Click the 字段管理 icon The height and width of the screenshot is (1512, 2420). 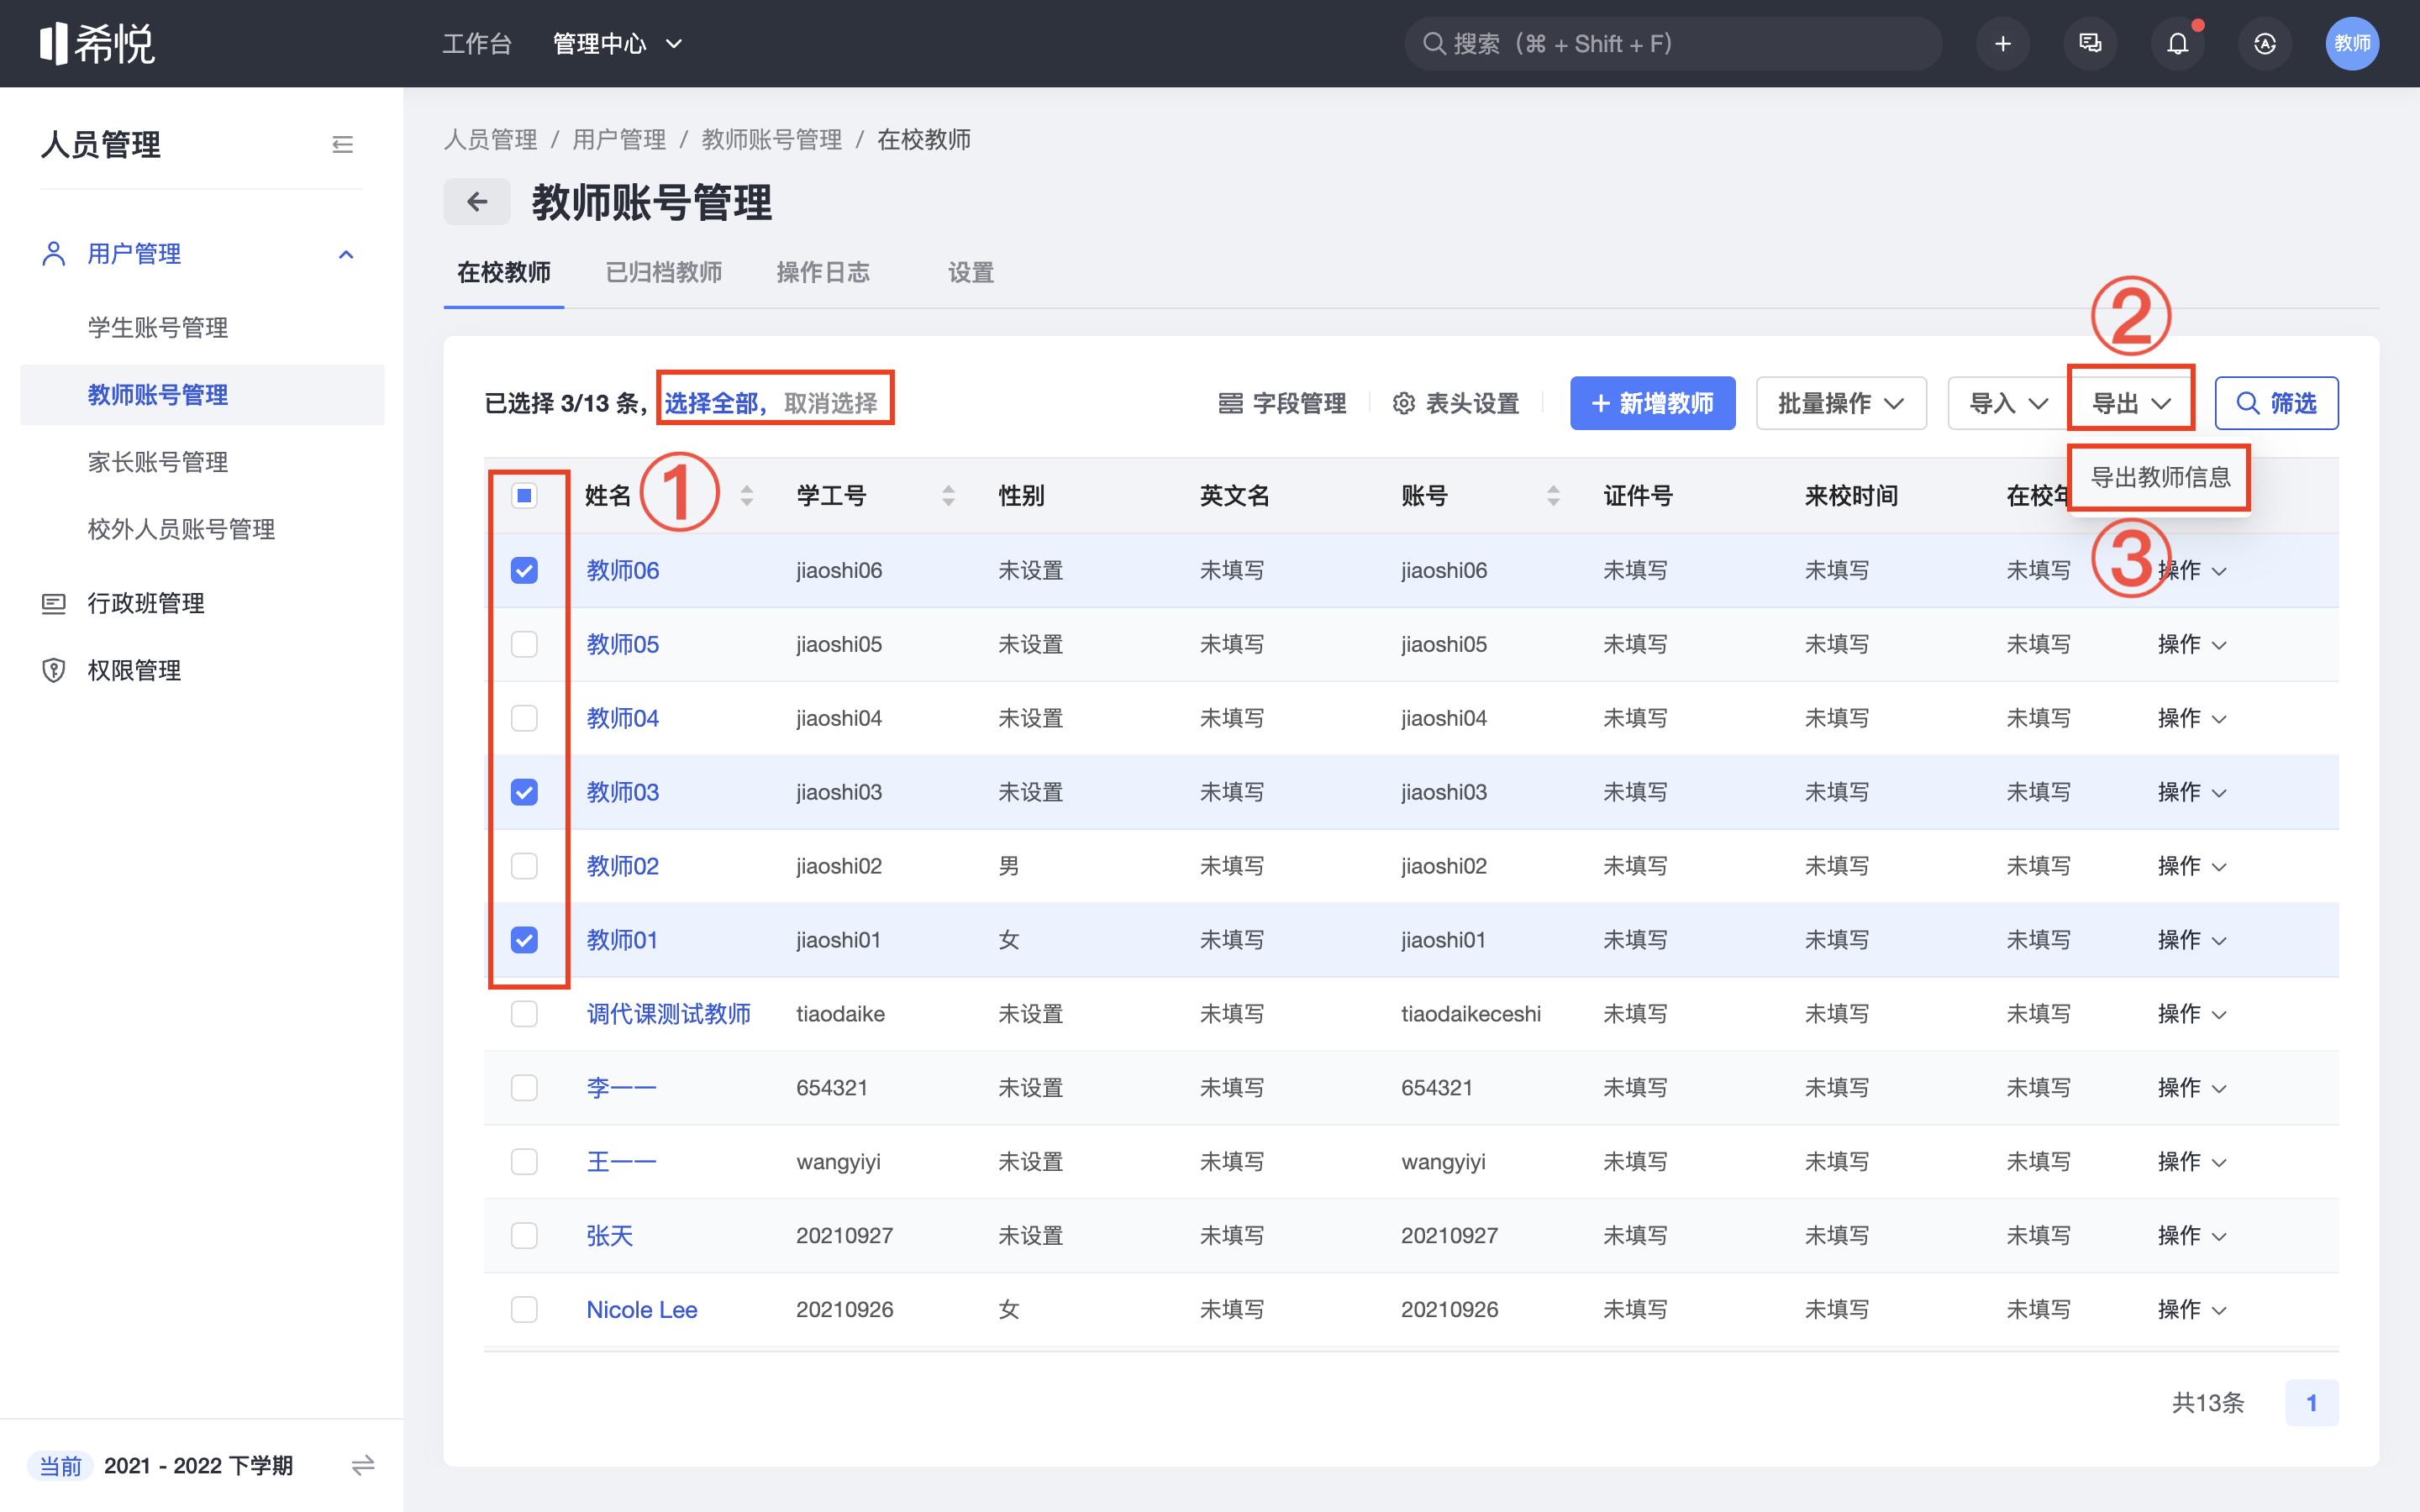(x=1230, y=403)
